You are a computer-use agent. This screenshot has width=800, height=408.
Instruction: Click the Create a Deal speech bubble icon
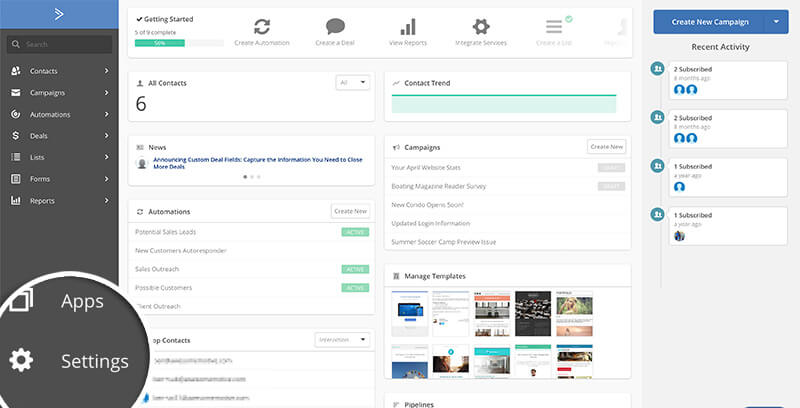(x=335, y=27)
